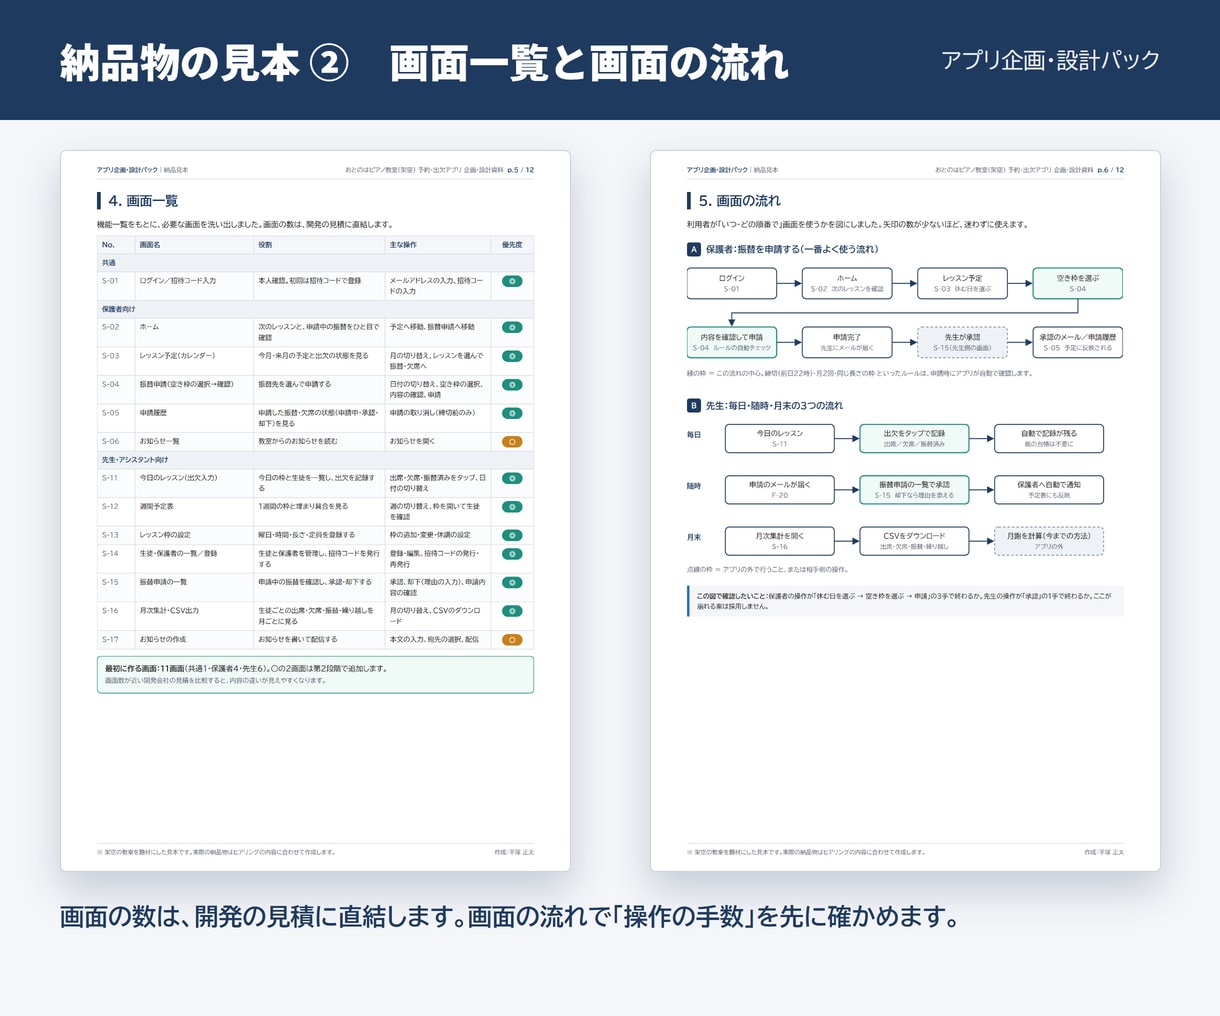
Task: Click the 申請完了 flow box
Action: [x=847, y=342]
